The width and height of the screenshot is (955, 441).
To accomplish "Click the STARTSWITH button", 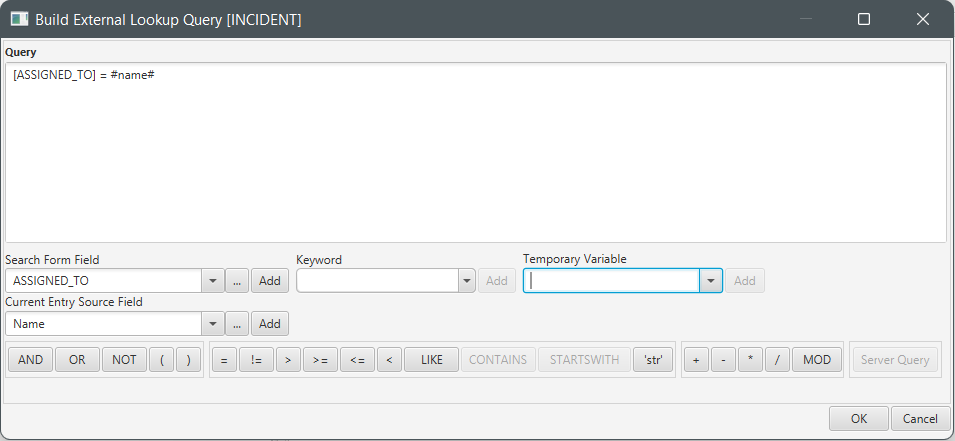I will [584, 360].
